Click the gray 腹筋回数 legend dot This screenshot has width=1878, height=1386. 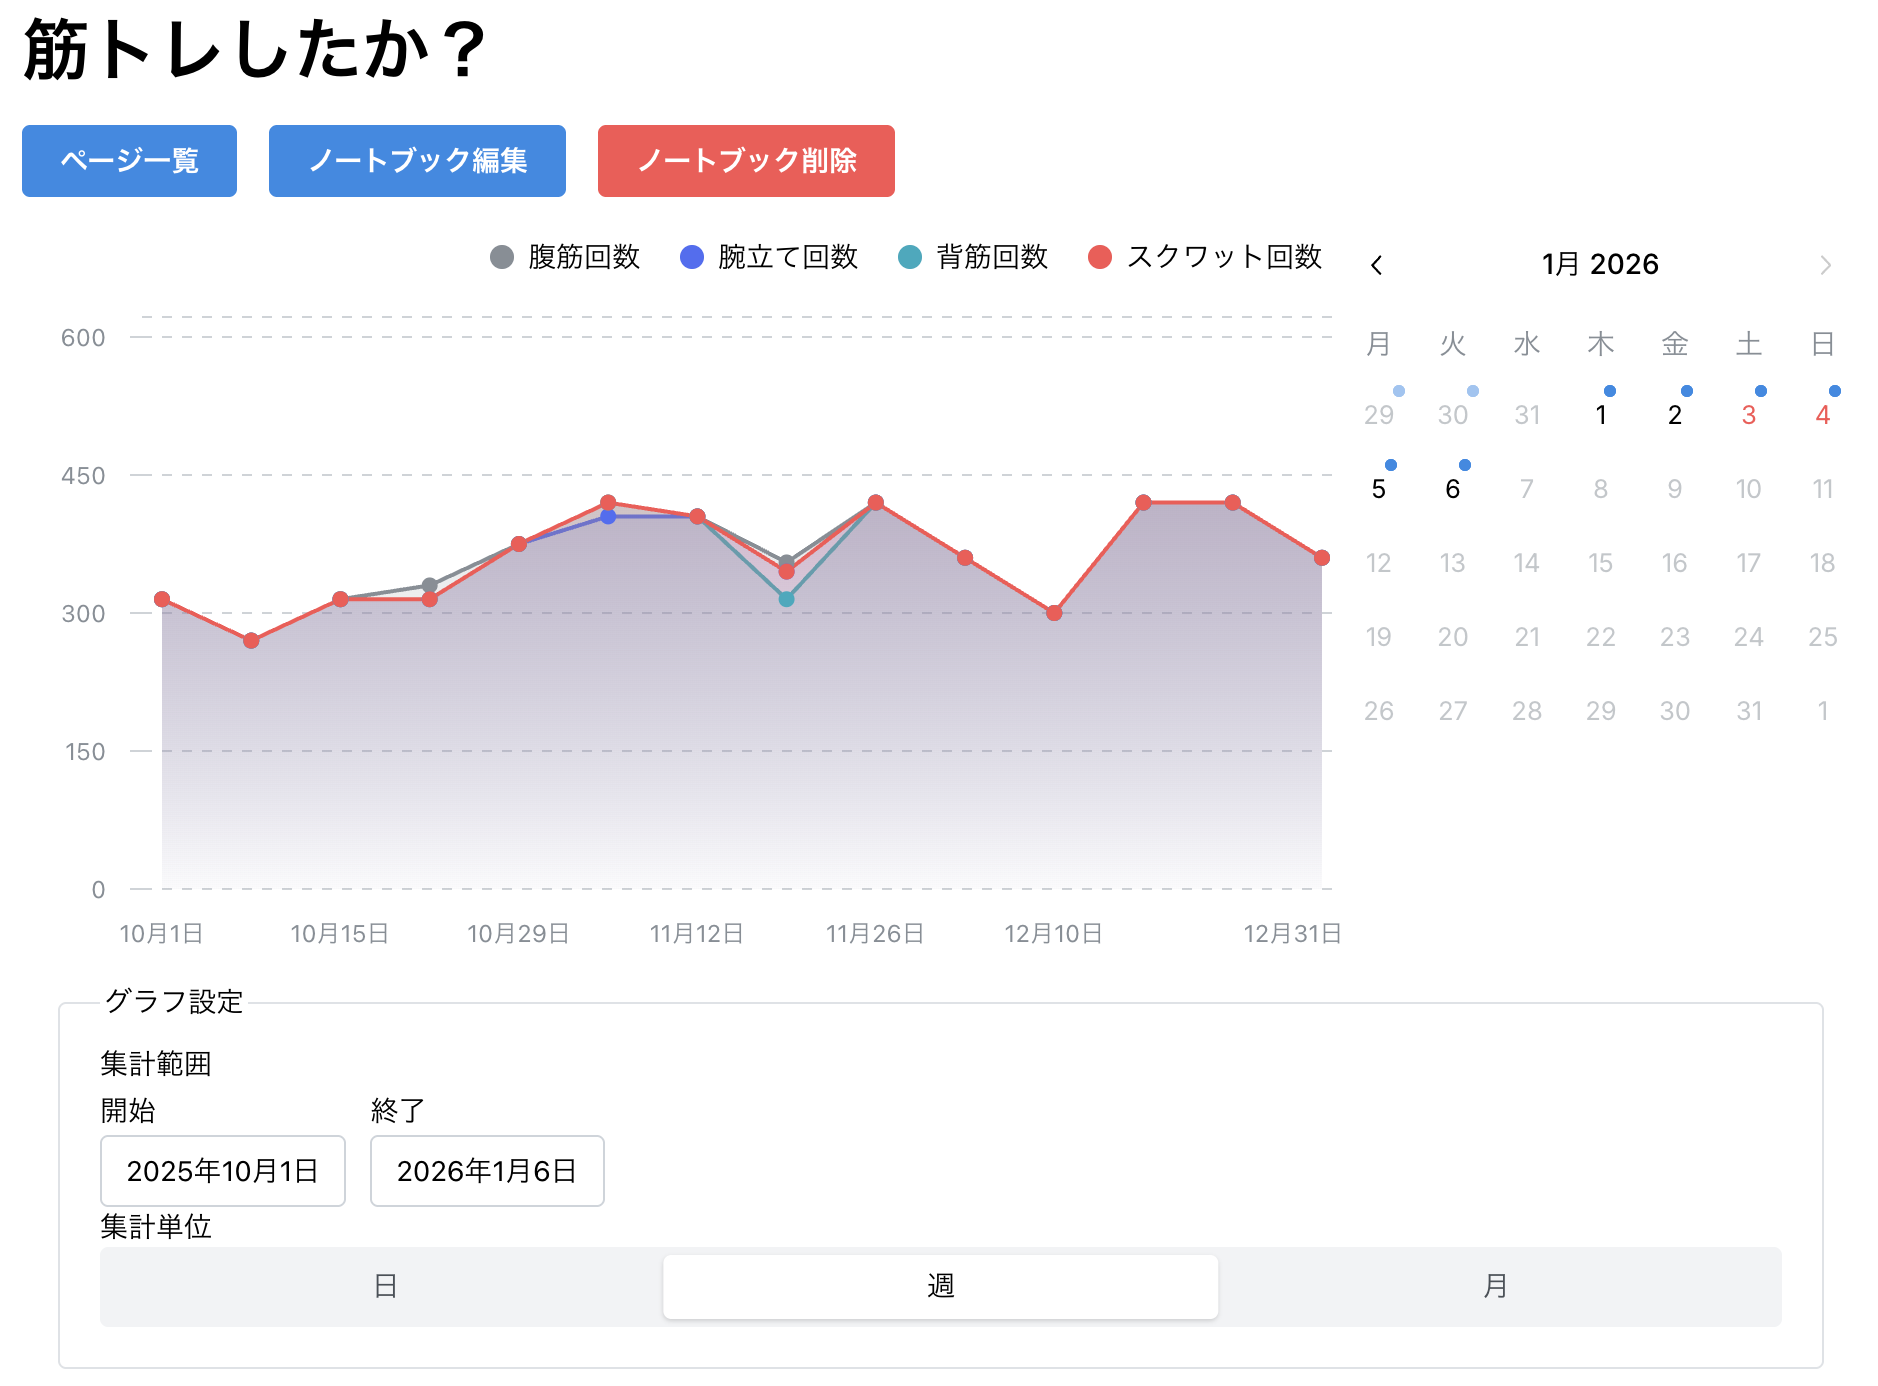click(x=502, y=256)
